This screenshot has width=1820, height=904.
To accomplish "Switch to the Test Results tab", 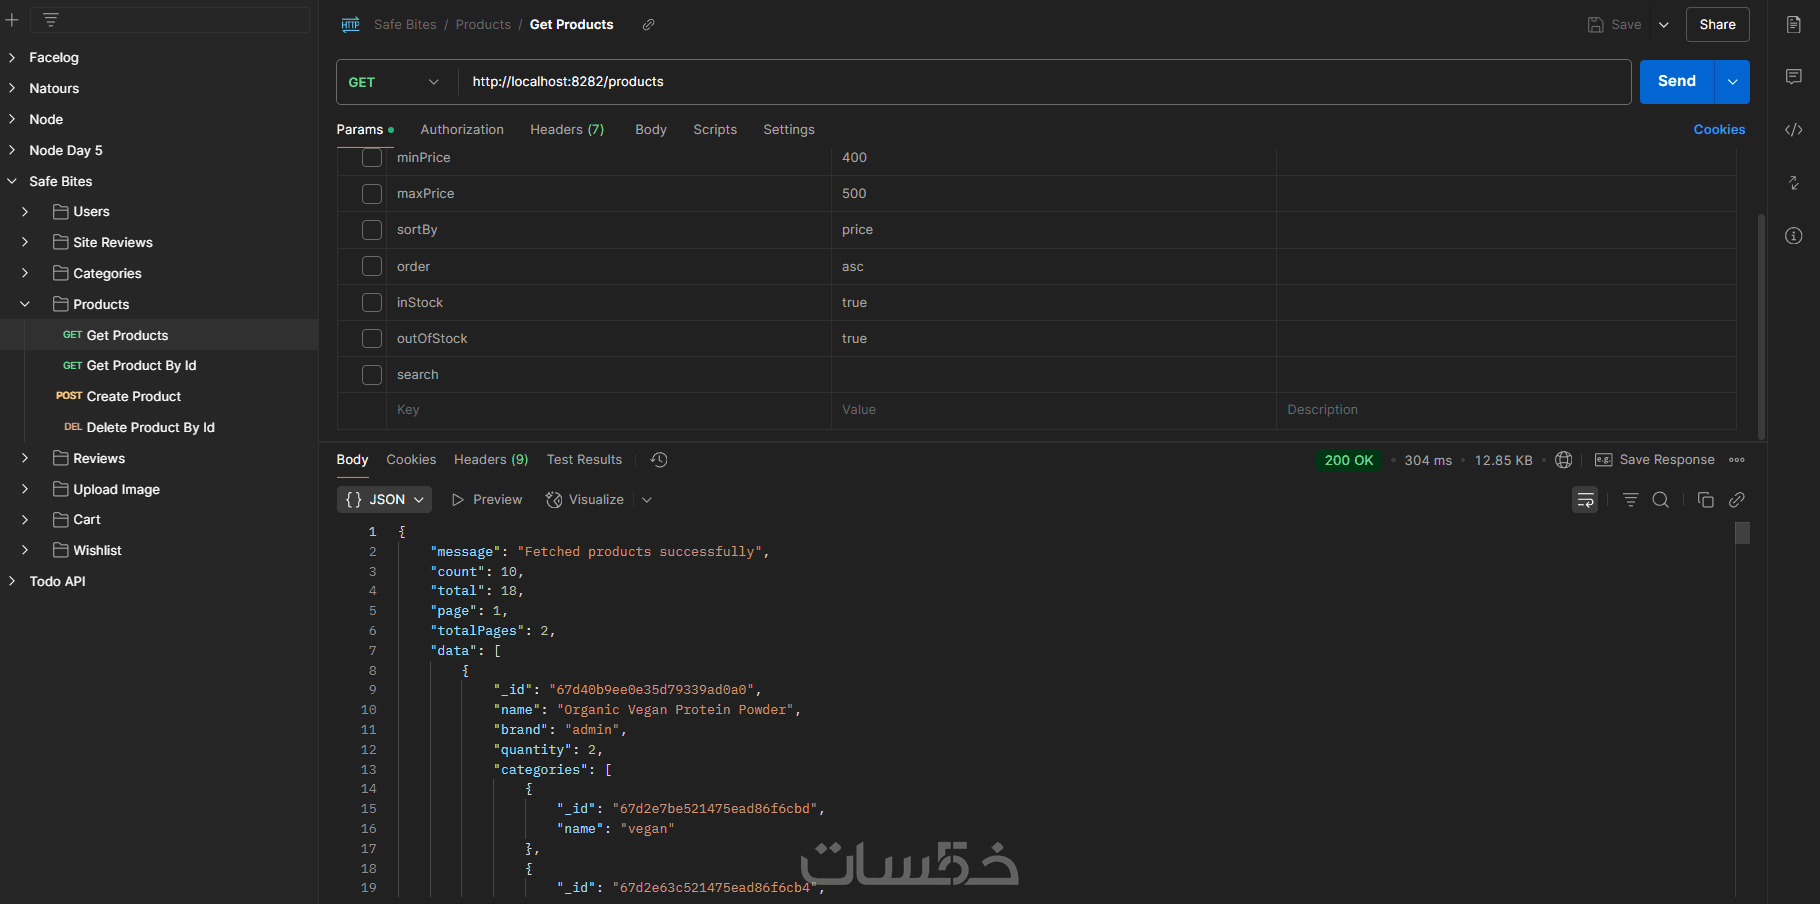I will coord(584,460).
